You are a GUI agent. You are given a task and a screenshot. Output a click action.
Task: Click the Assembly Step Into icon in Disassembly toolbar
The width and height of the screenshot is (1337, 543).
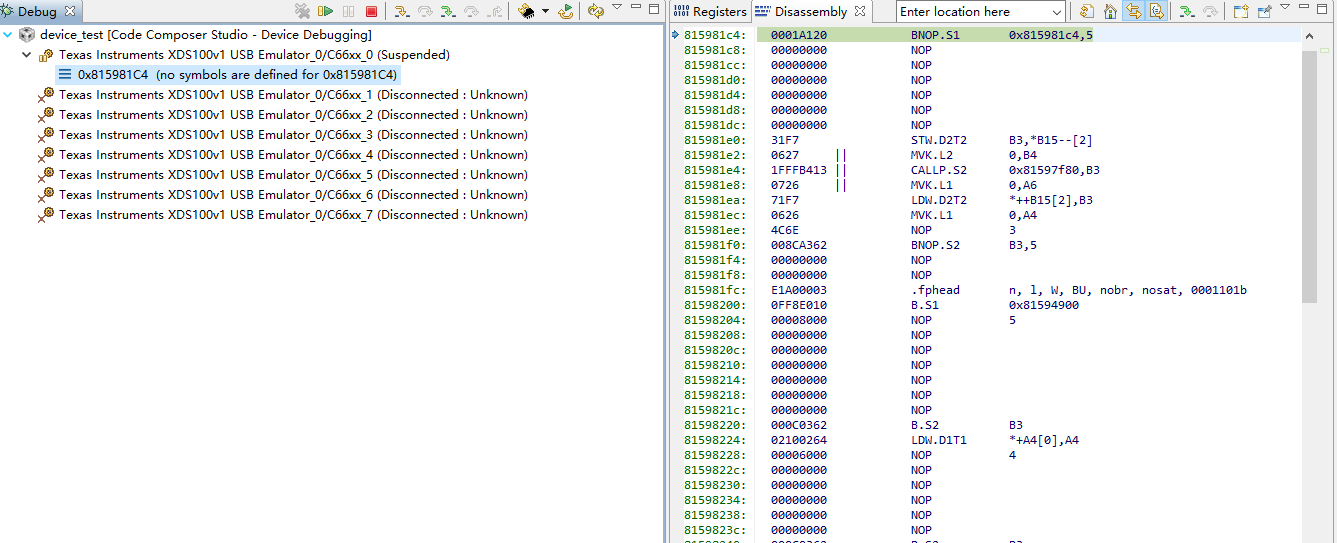click(1187, 12)
